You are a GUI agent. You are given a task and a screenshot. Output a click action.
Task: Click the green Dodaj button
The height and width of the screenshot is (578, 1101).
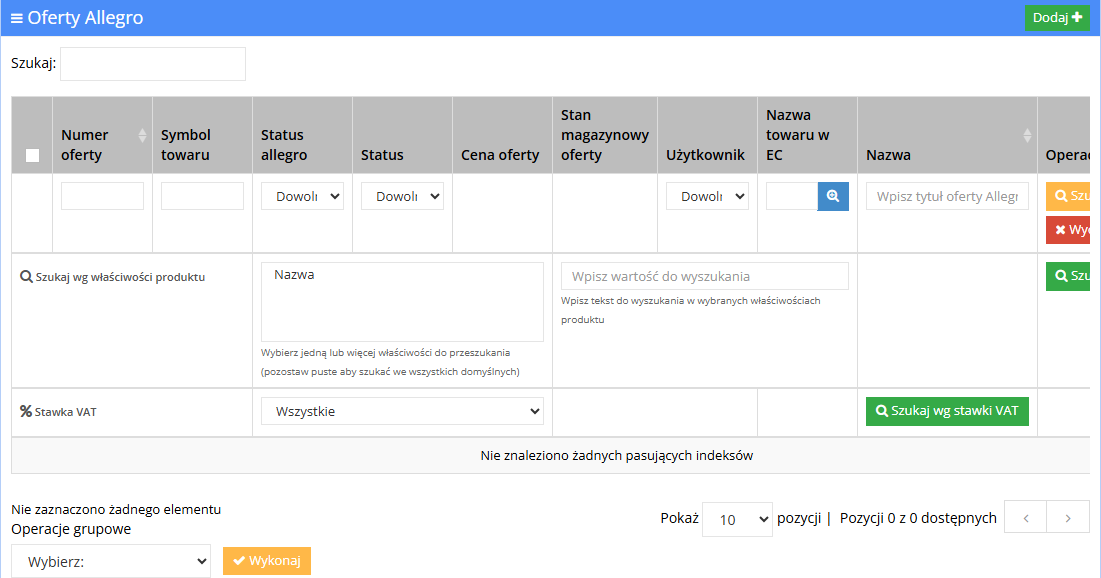coord(1057,18)
